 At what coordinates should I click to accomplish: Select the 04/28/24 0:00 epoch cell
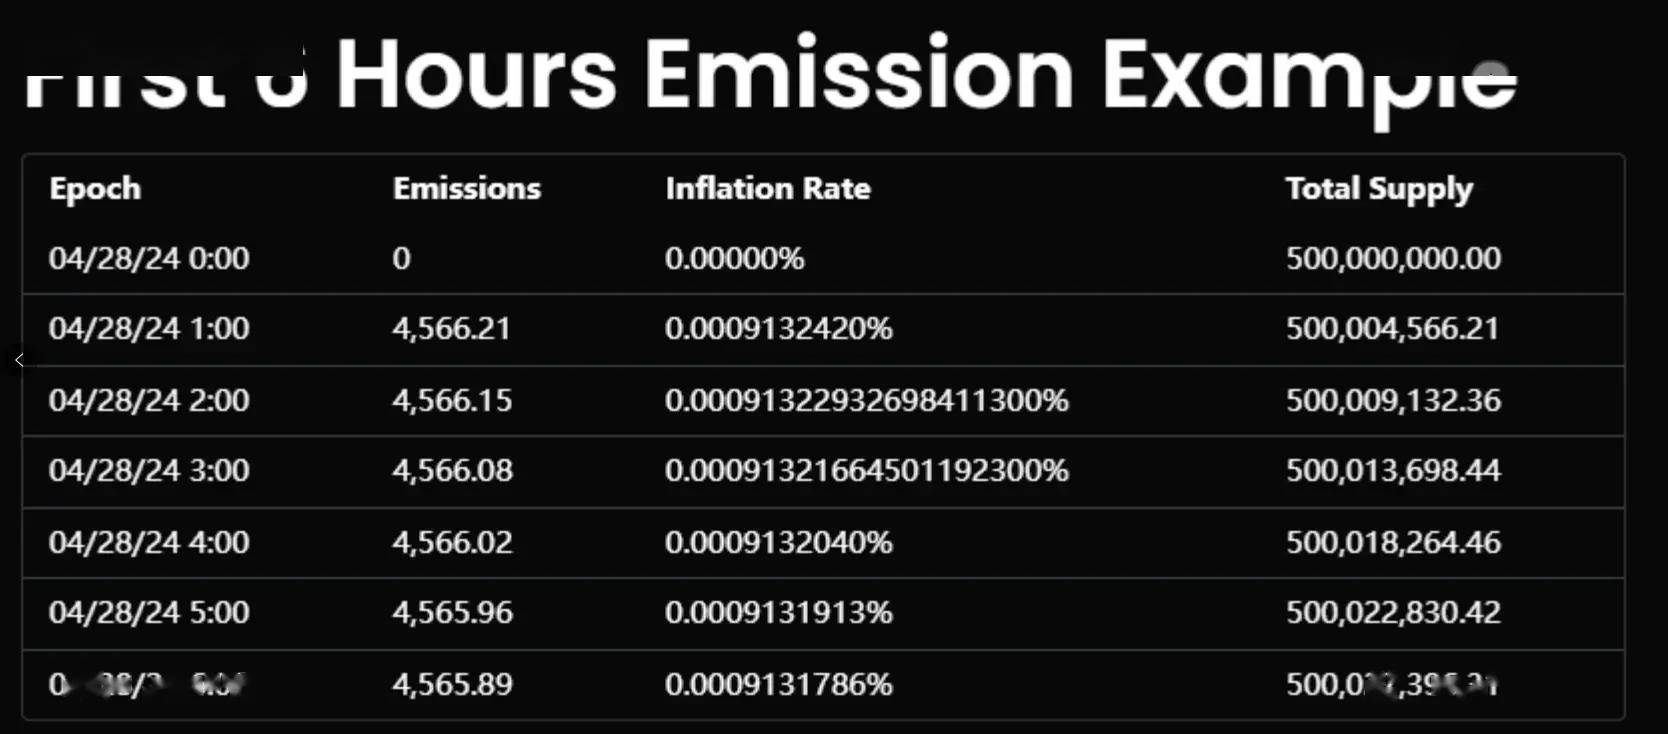click(149, 258)
